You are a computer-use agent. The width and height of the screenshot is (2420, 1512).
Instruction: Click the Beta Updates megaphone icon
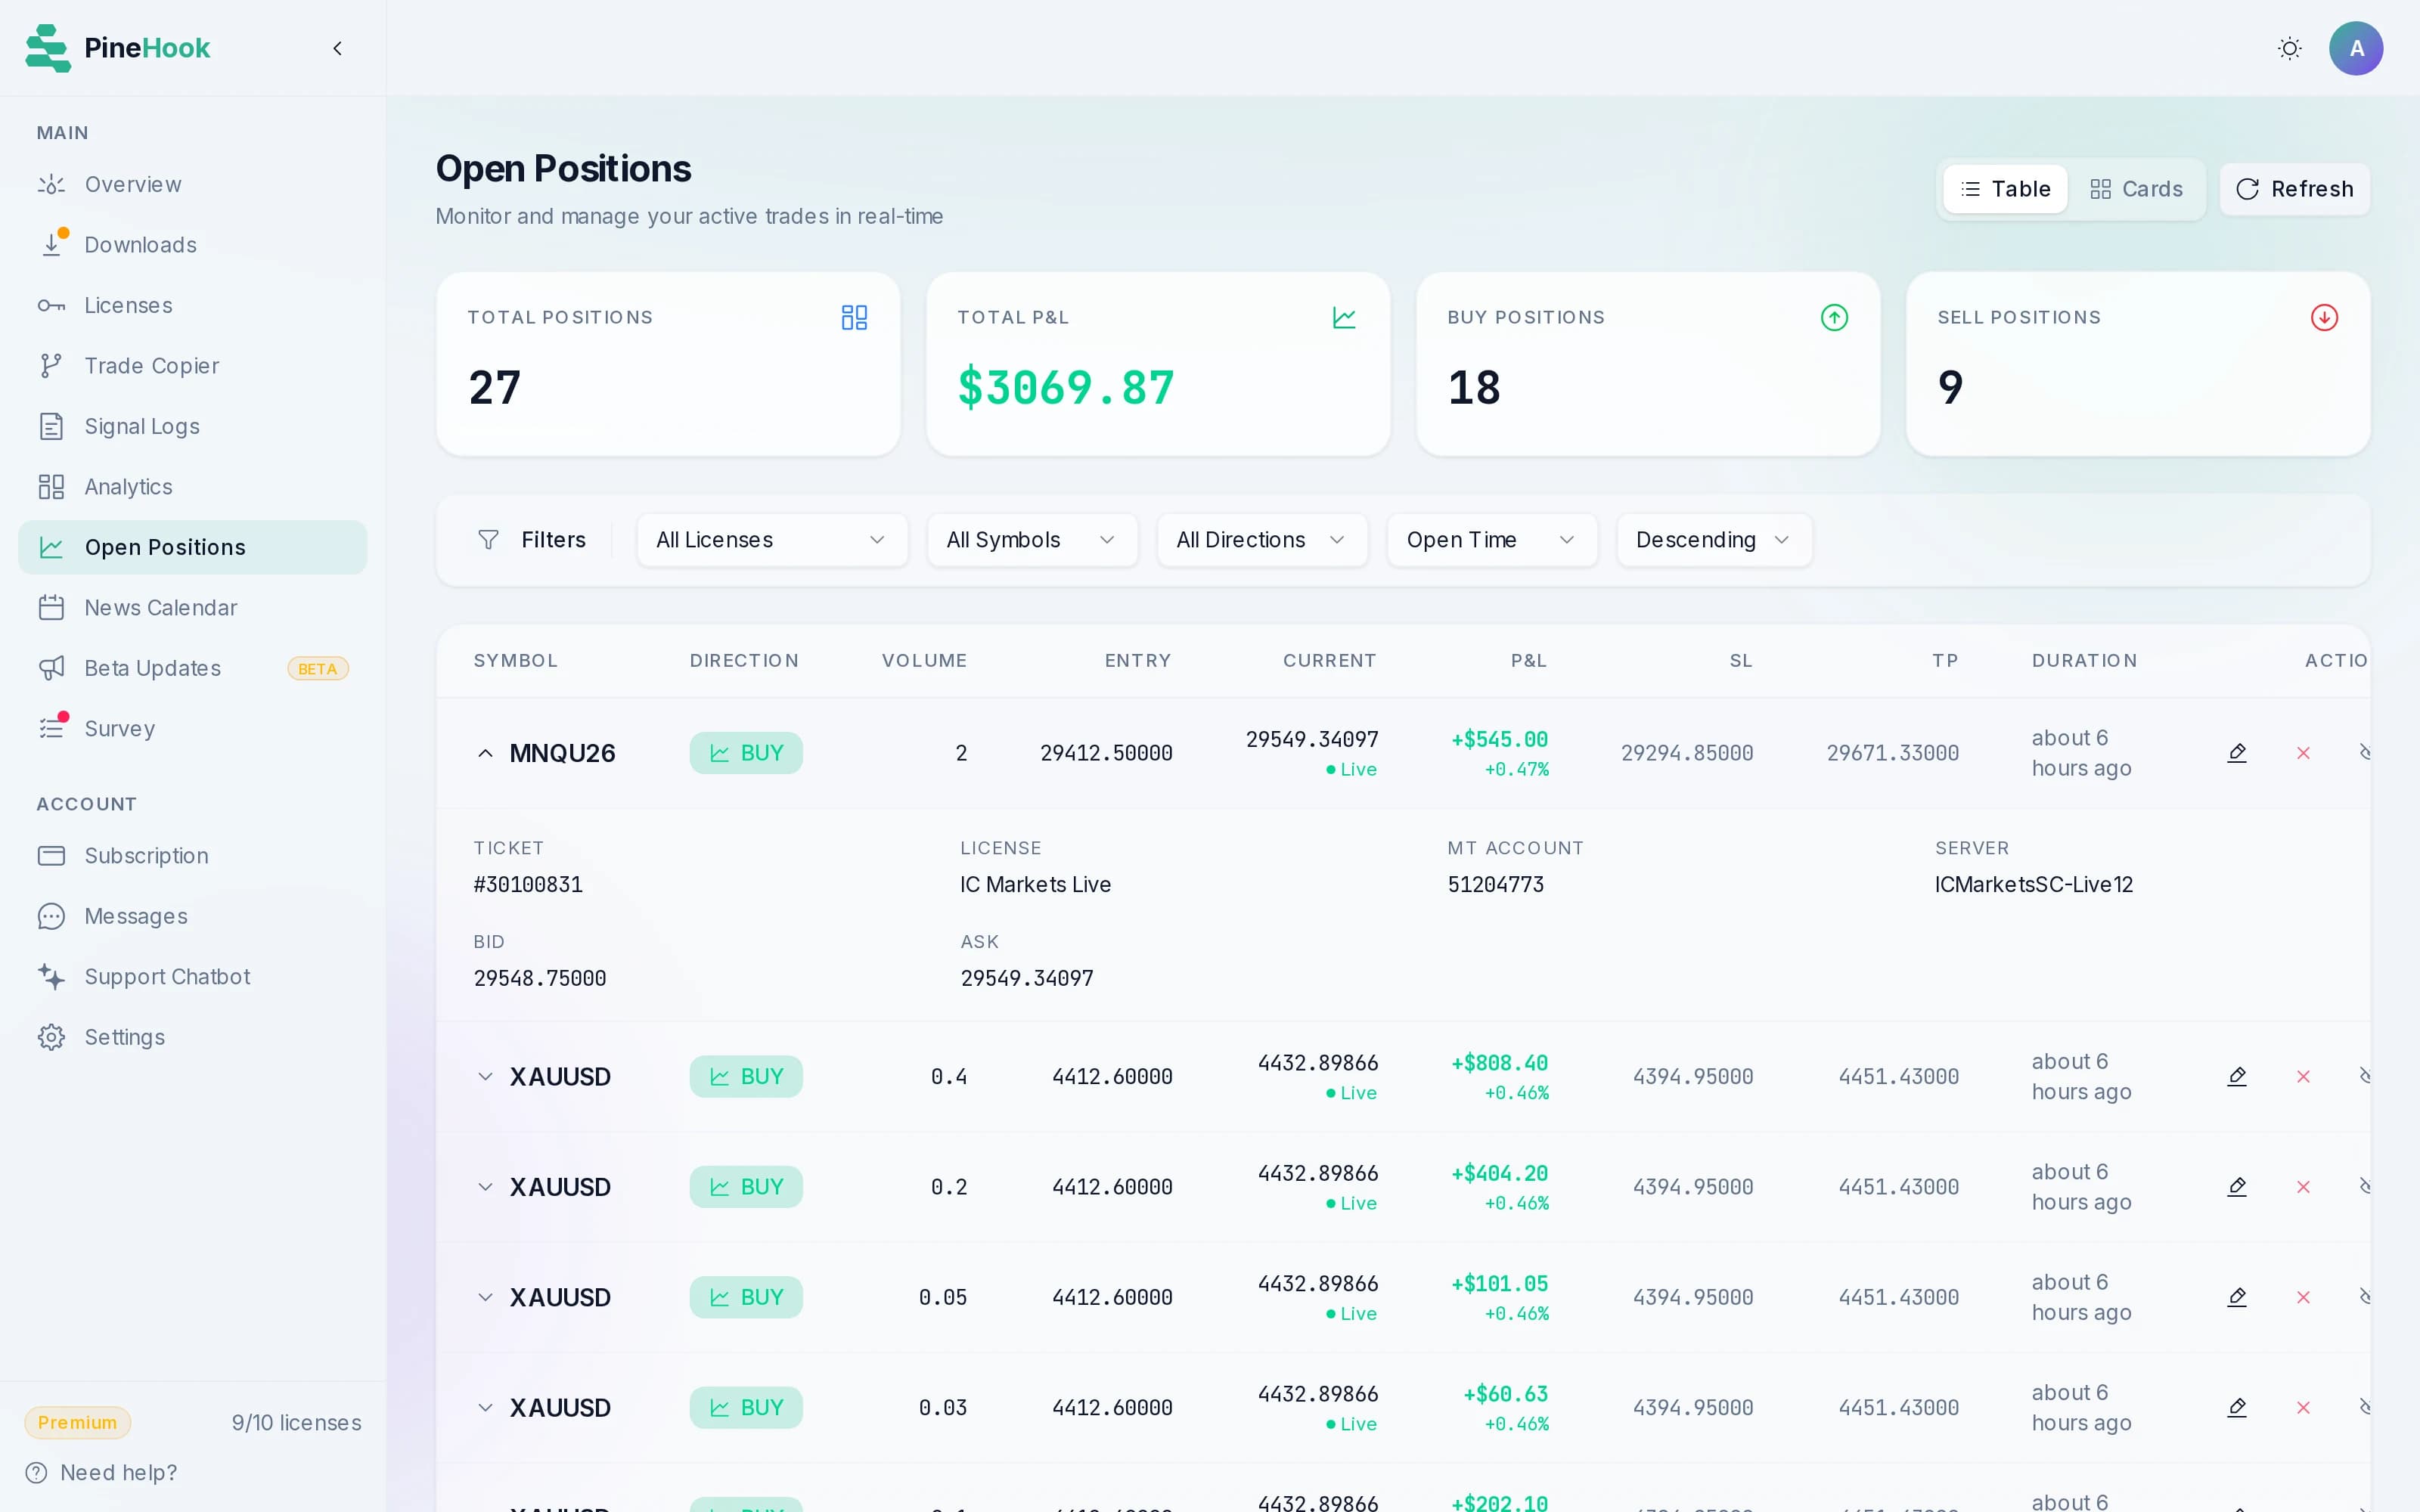tap(51, 668)
